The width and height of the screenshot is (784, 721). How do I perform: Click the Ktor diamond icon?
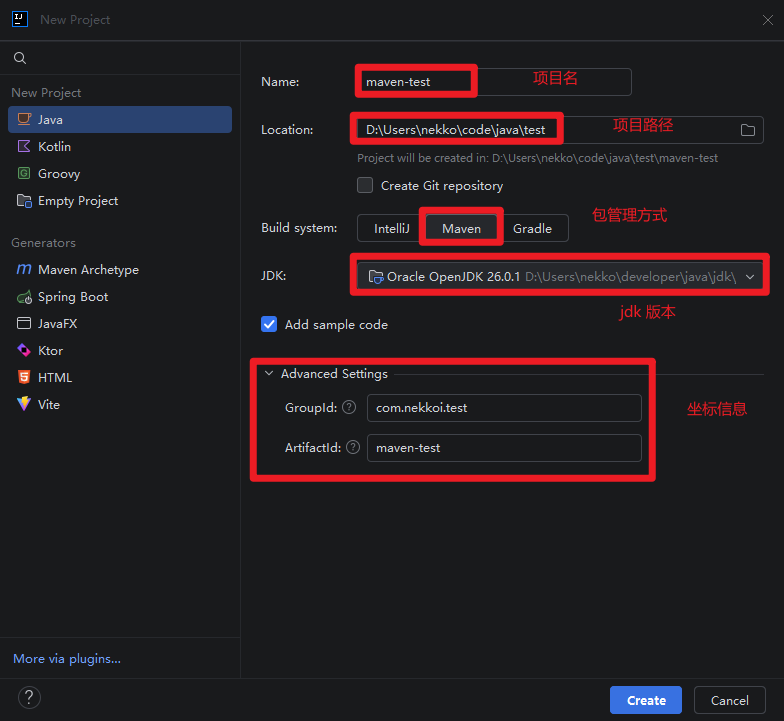point(24,350)
